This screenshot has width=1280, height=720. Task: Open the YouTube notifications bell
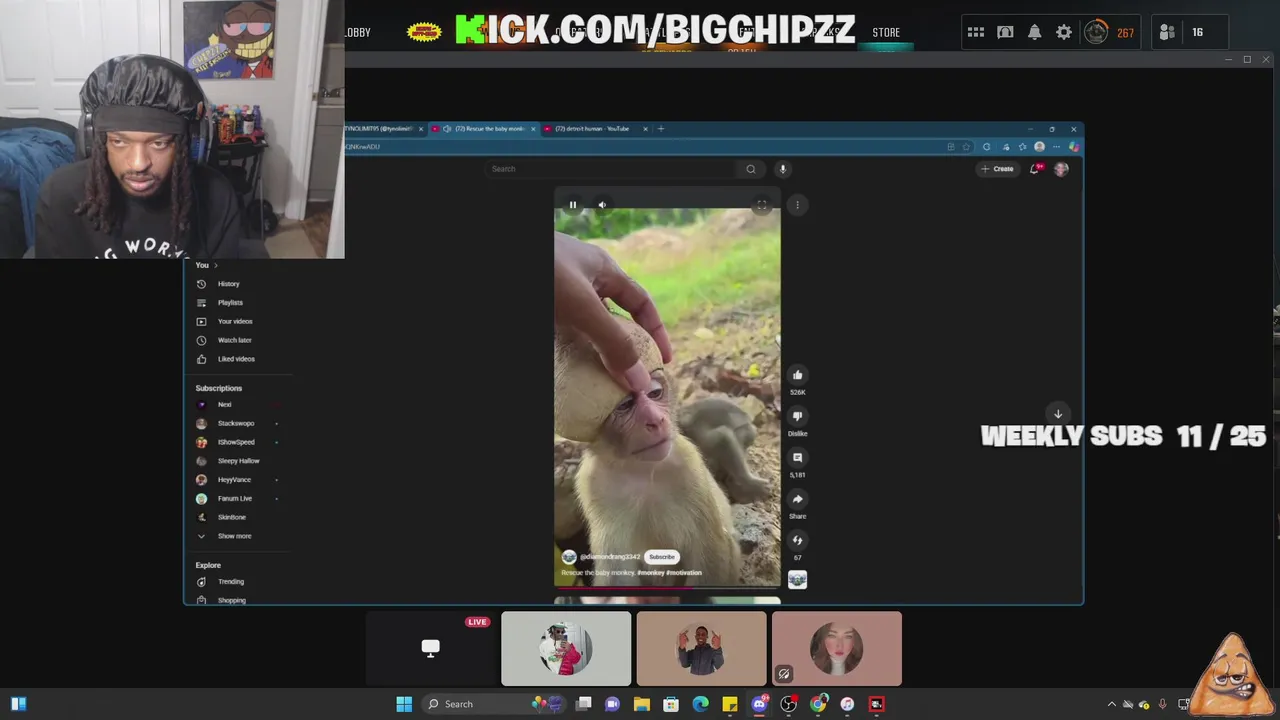pyautogui.click(x=1035, y=169)
